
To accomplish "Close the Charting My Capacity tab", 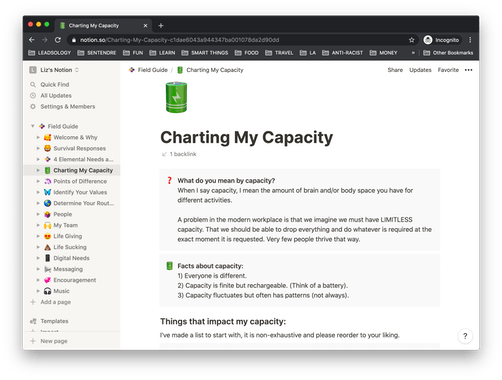I will tap(145, 26).
